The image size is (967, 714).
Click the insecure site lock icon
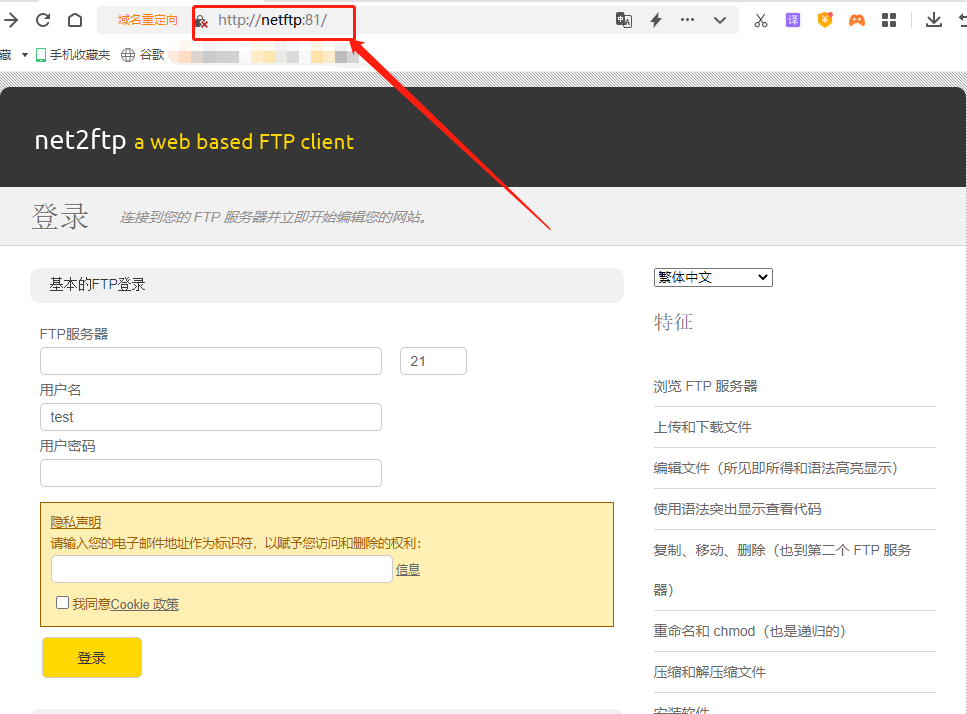pos(201,22)
